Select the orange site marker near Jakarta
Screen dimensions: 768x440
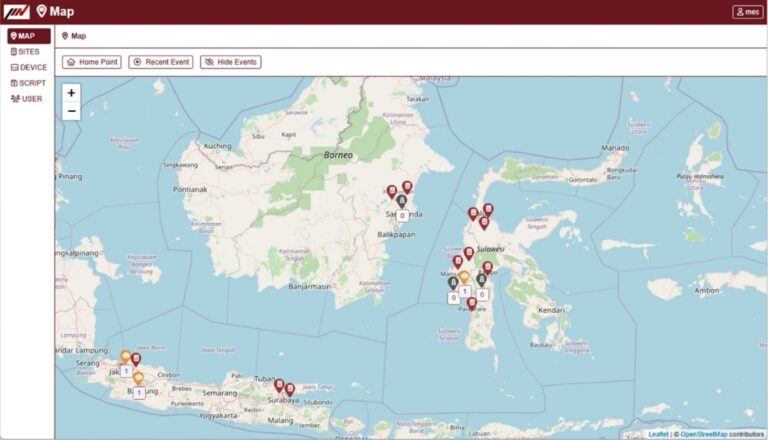pos(125,356)
